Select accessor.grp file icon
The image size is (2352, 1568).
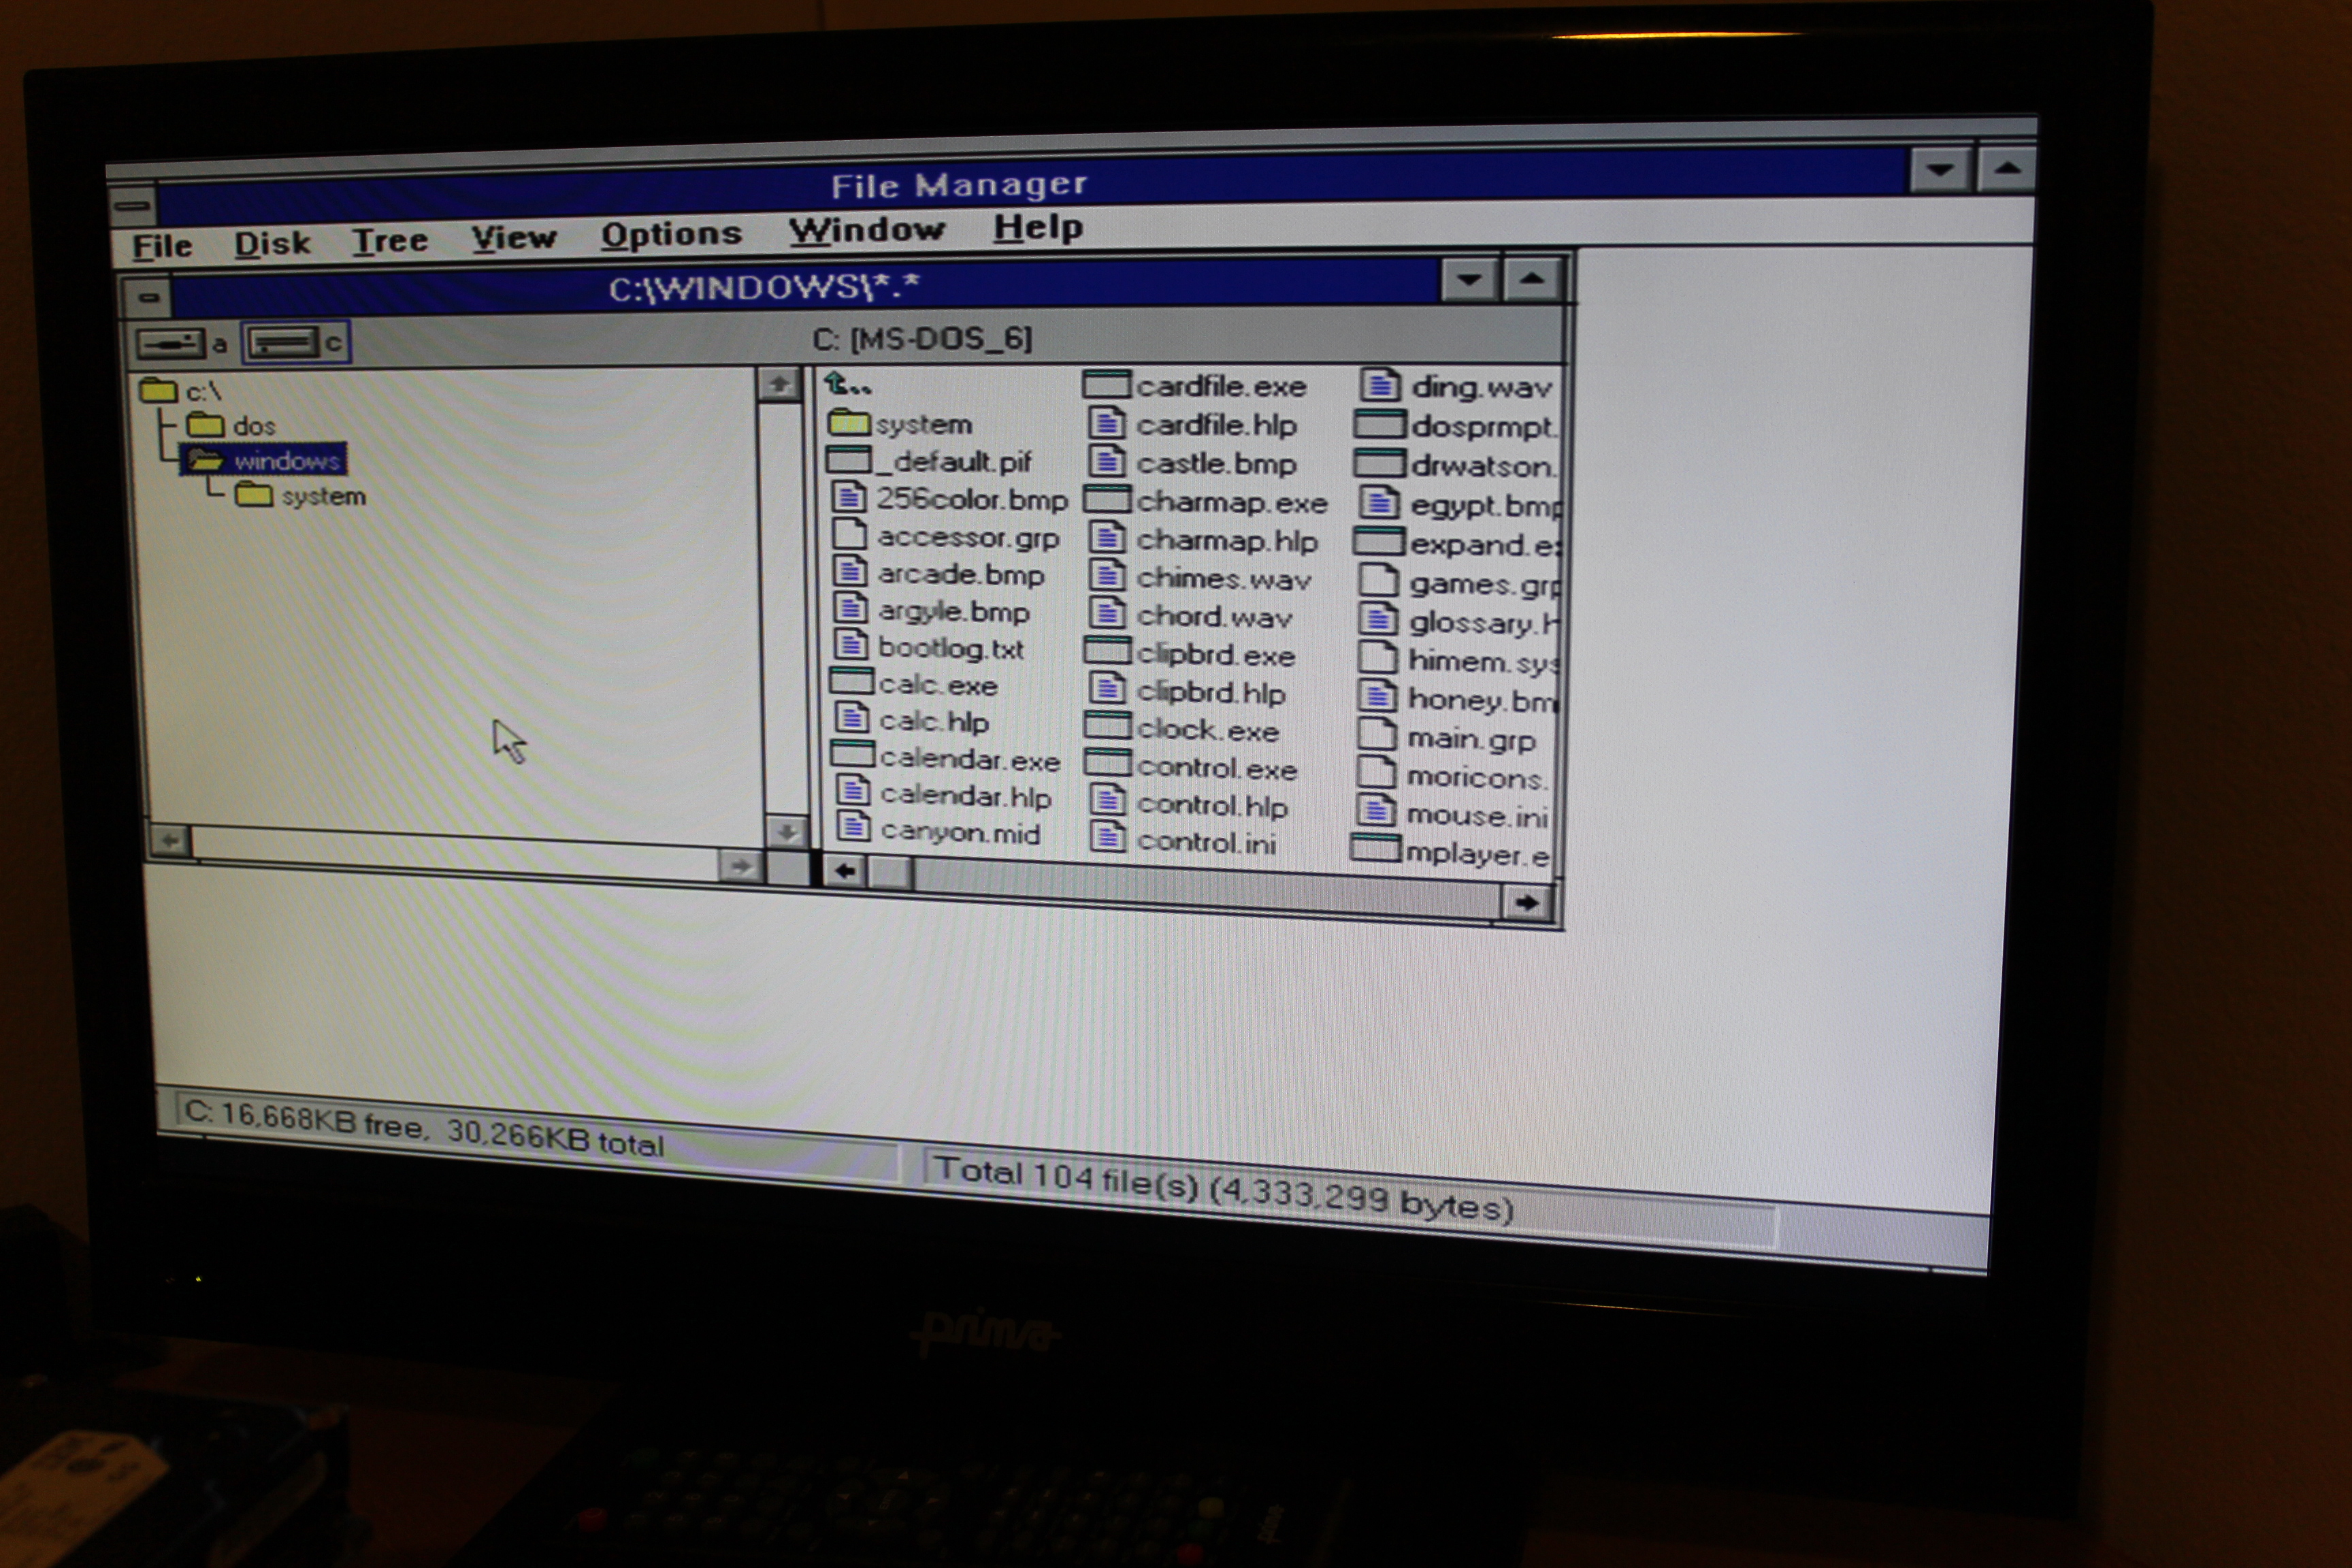tap(850, 535)
